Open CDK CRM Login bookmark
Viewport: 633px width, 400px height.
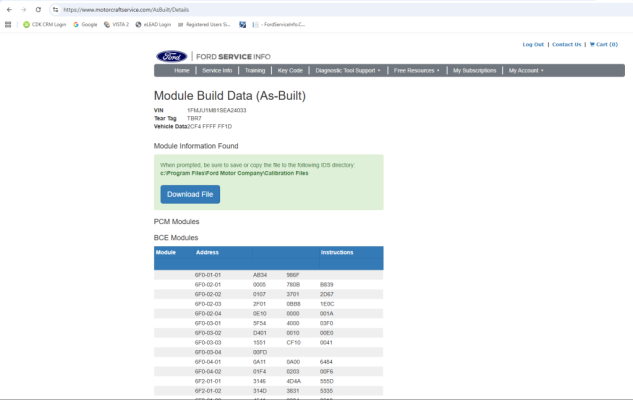(44, 25)
